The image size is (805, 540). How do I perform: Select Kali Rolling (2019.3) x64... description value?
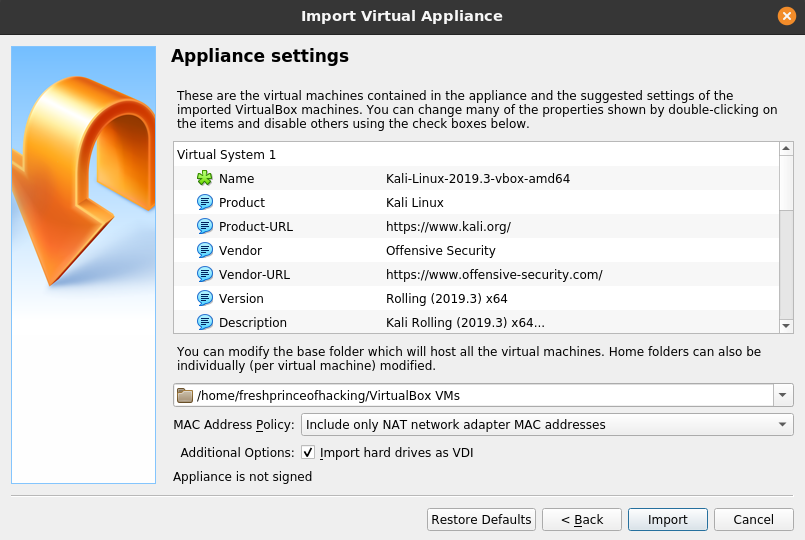pyautogui.click(x=465, y=323)
